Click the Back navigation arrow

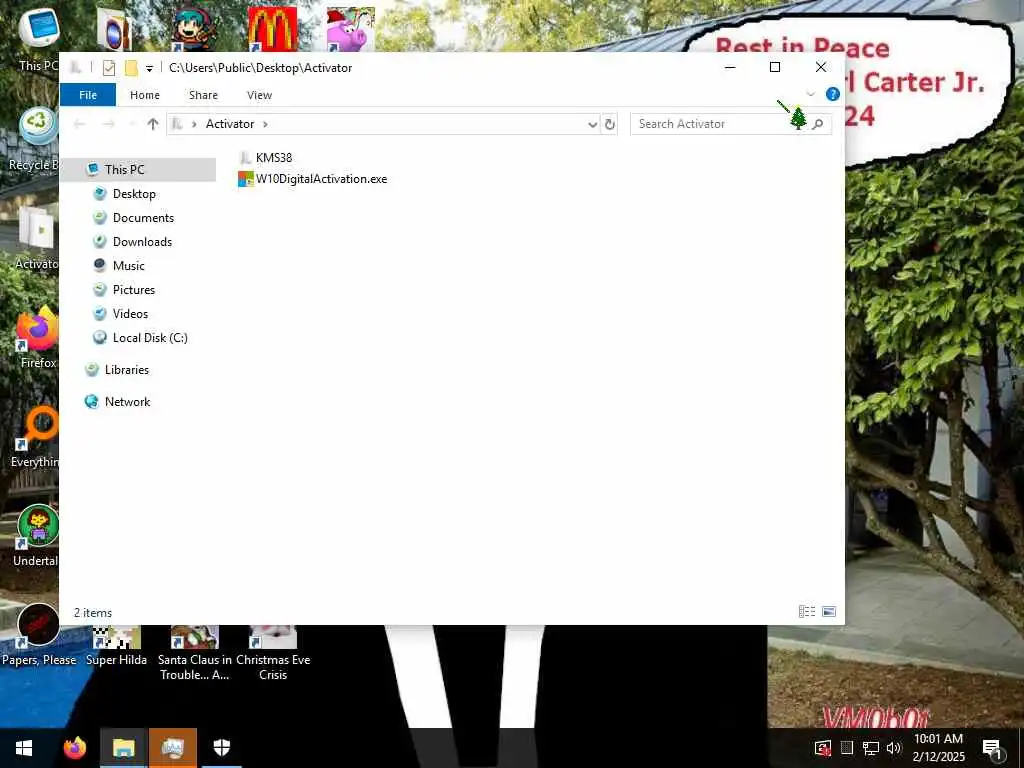point(80,124)
